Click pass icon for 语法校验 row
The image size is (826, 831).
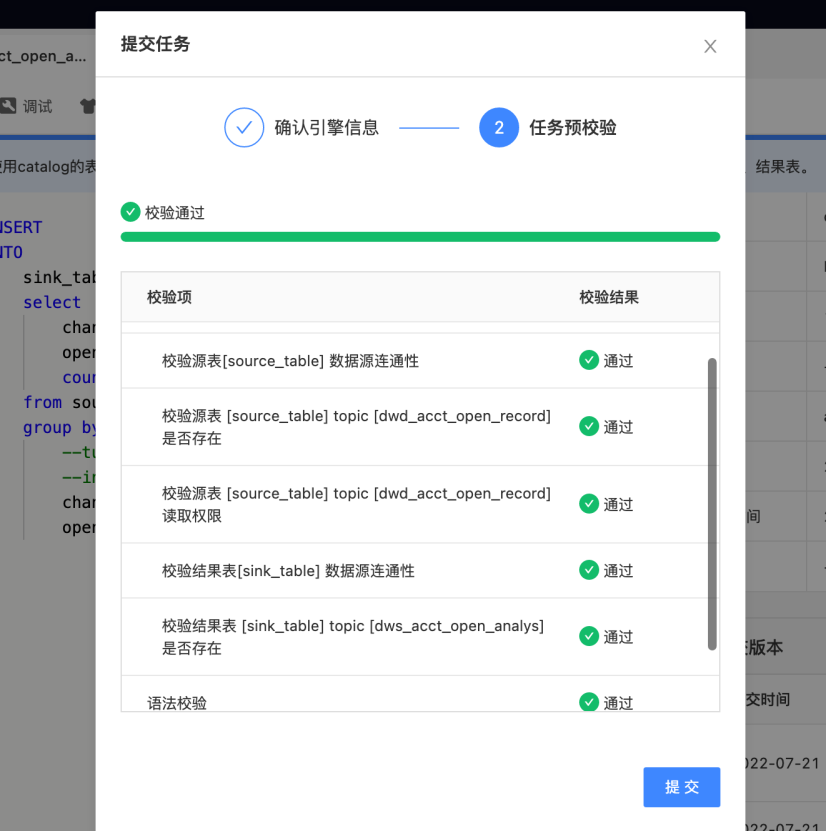pos(589,702)
